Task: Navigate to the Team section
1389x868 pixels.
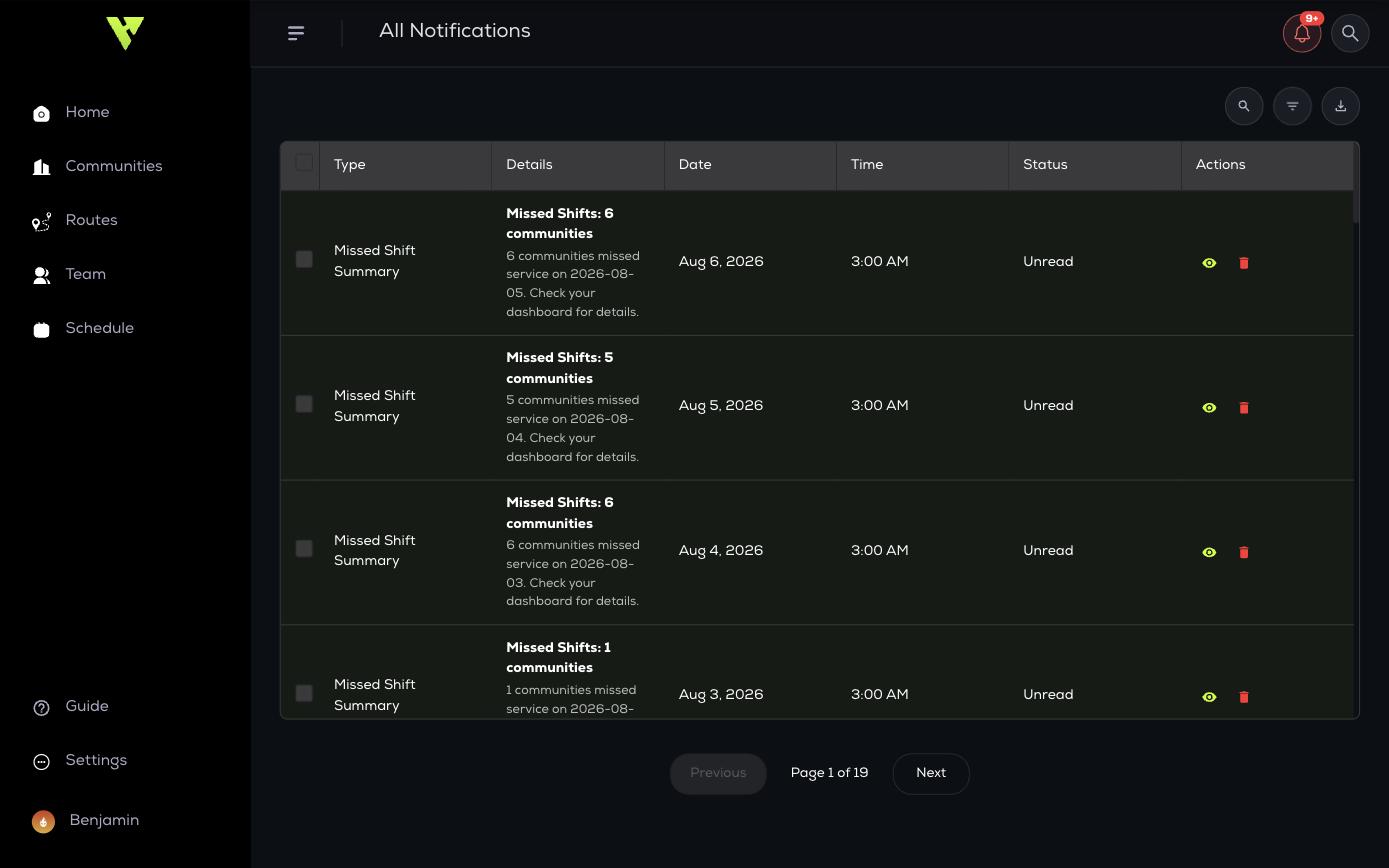Action: 69,275
